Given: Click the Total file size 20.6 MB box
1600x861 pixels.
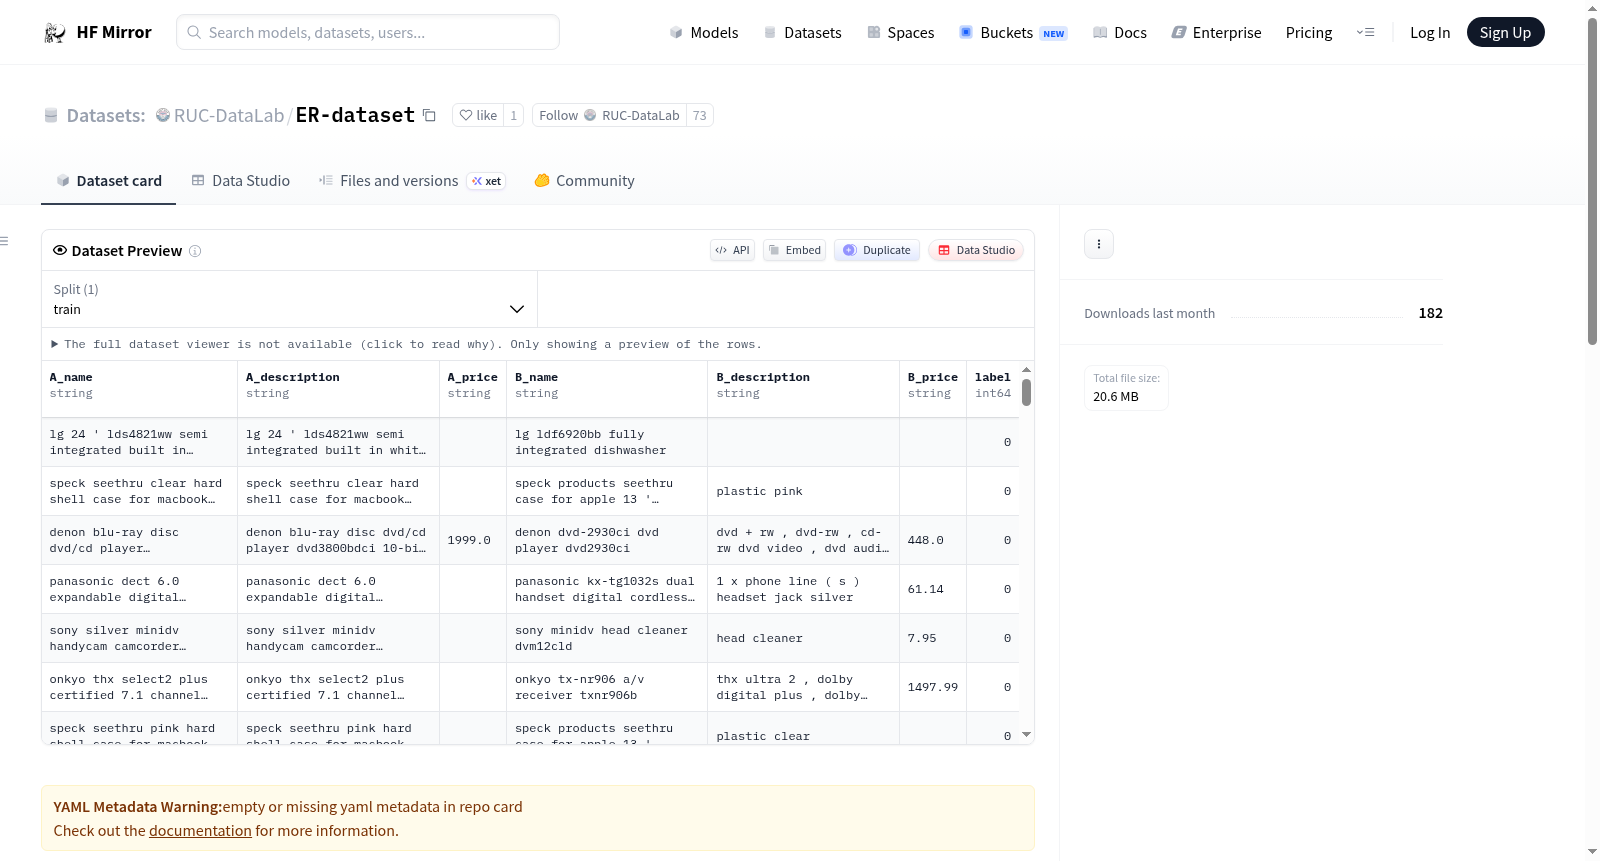Looking at the screenshot, I should coord(1126,388).
